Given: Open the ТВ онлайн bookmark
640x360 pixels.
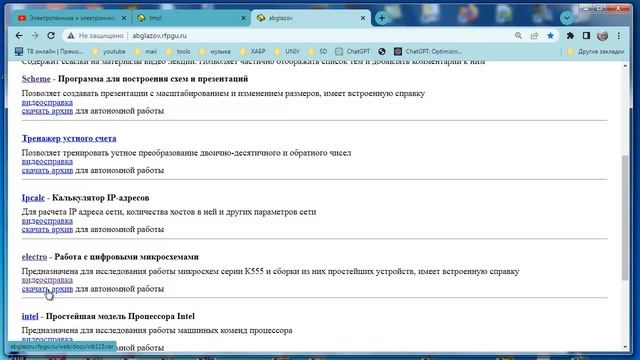Looking at the screenshot, I should click(49, 51).
